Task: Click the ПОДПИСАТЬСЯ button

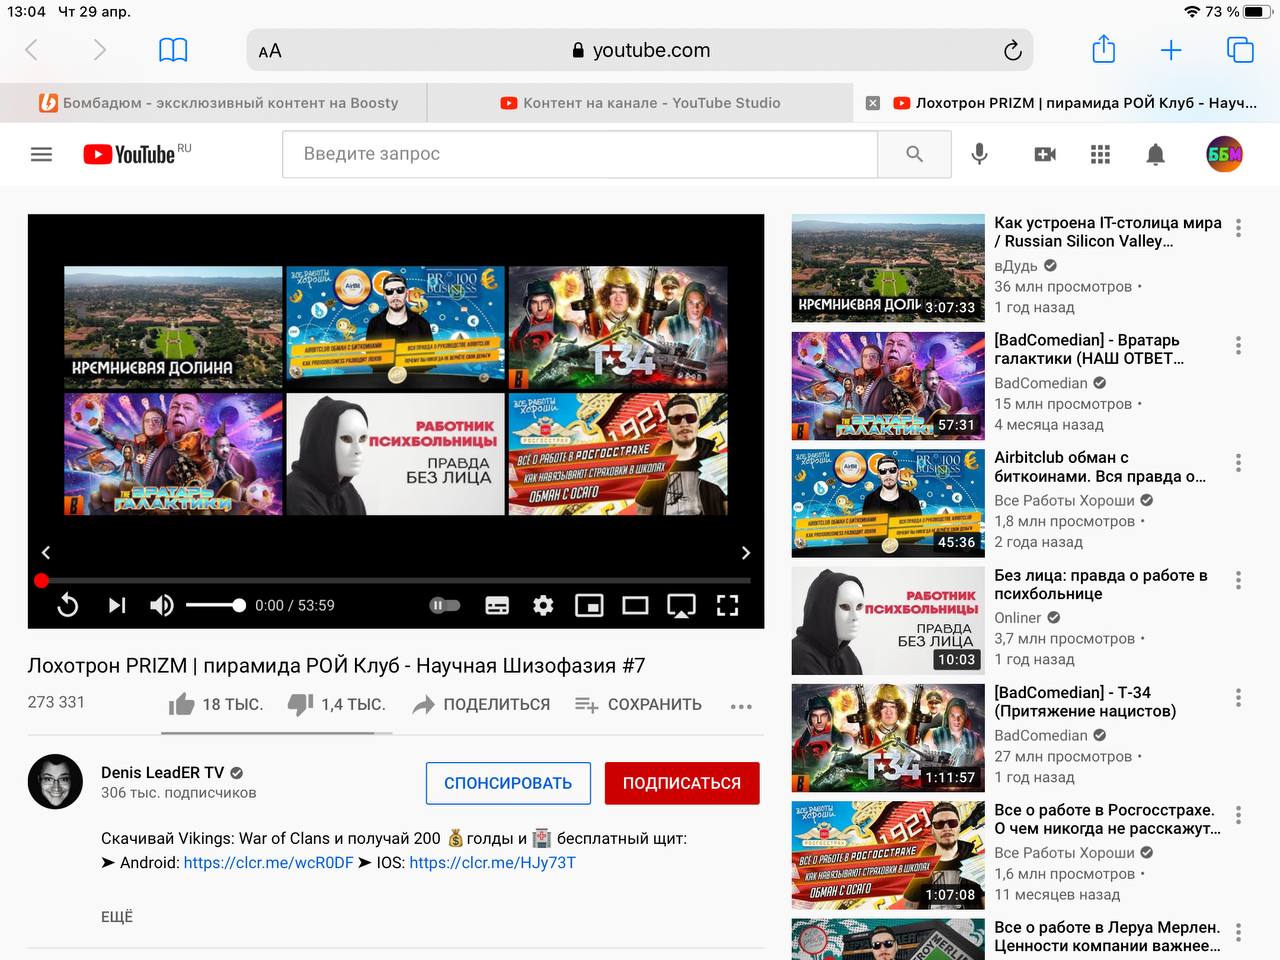Action: [682, 783]
